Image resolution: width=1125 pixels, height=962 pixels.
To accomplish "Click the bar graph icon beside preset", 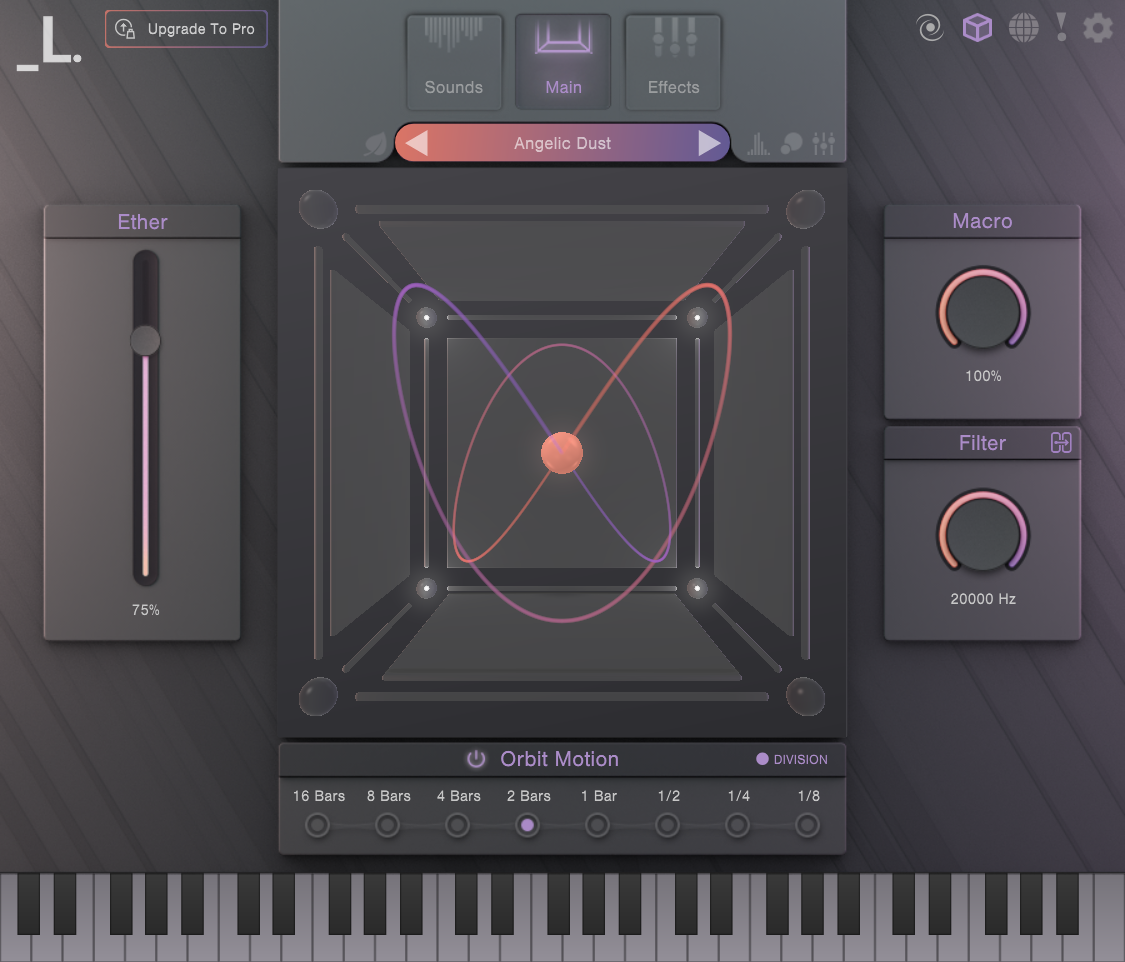I will [759, 144].
